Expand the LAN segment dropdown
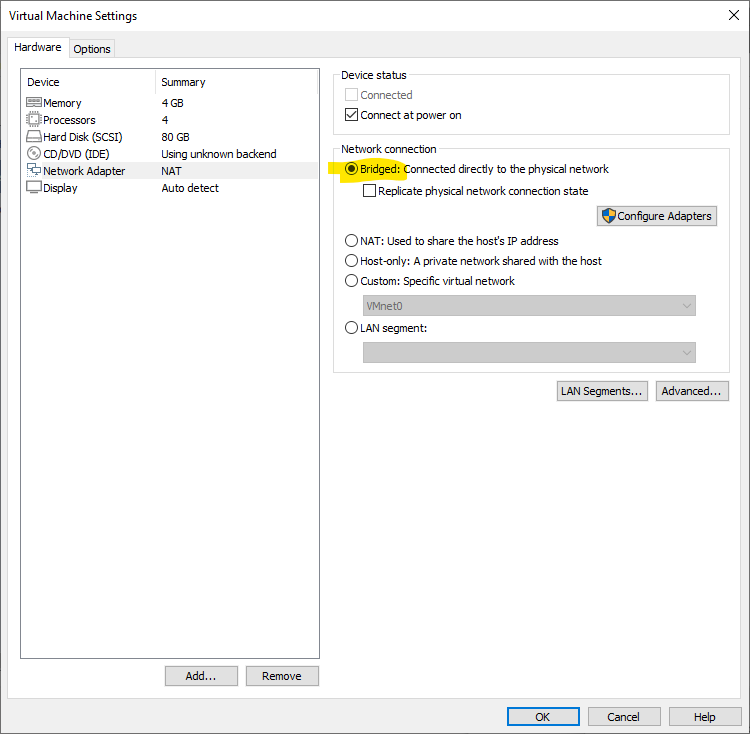 (x=686, y=352)
